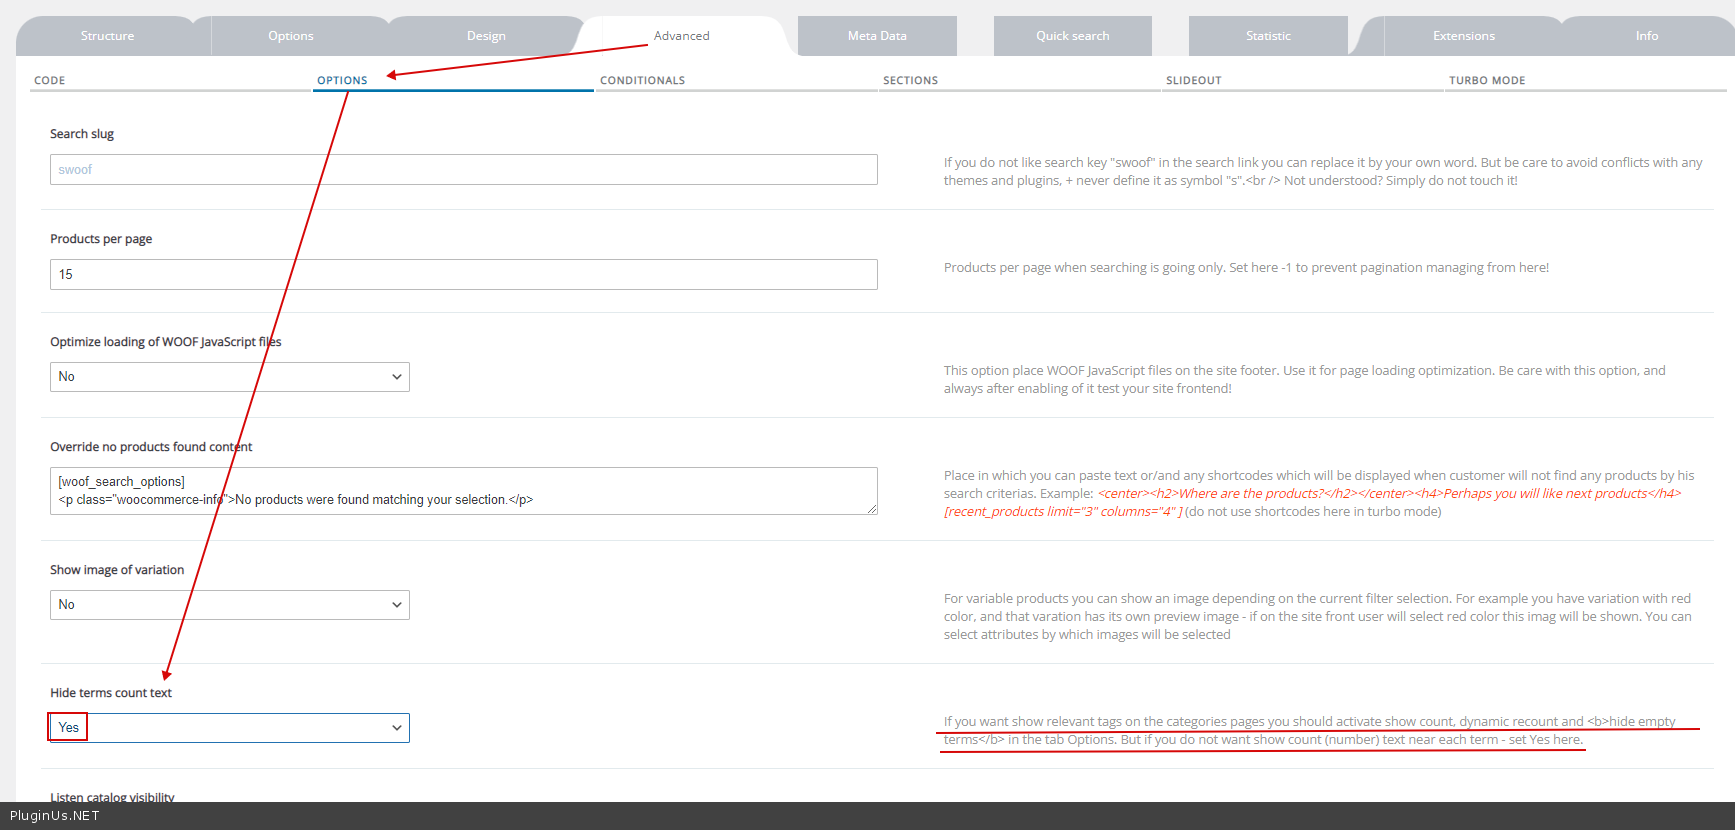Open the Show image of variation dropdown
The height and width of the screenshot is (830, 1735).
coord(229,605)
